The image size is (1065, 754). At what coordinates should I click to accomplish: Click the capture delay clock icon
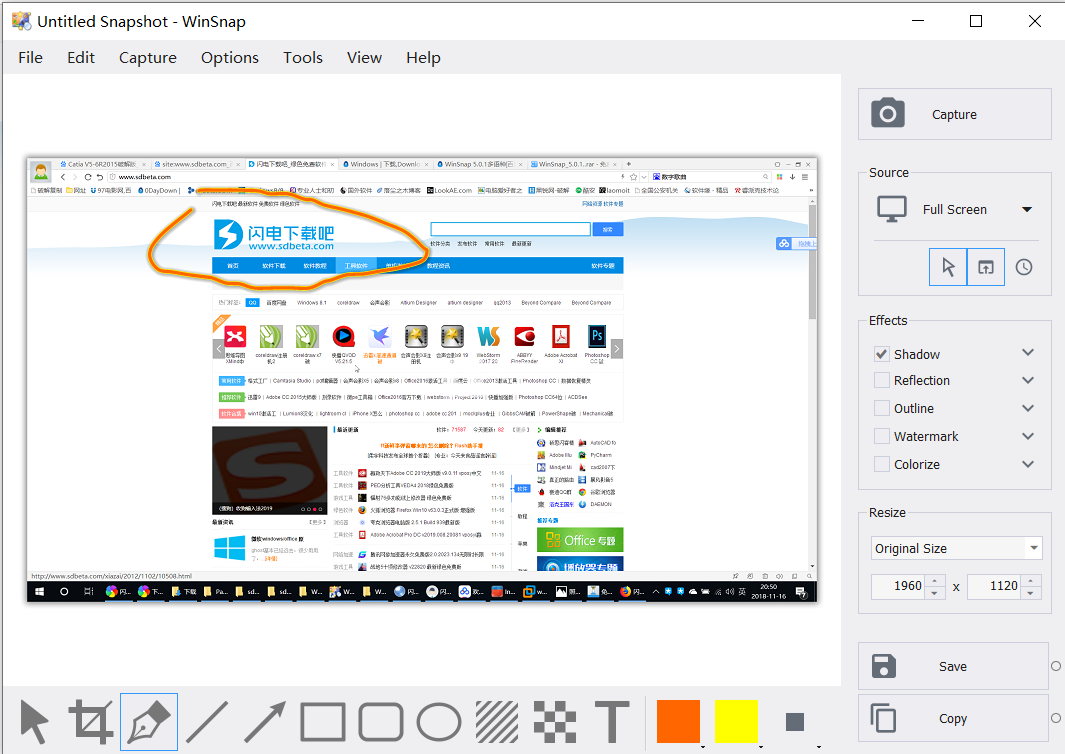coord(1024,267)
